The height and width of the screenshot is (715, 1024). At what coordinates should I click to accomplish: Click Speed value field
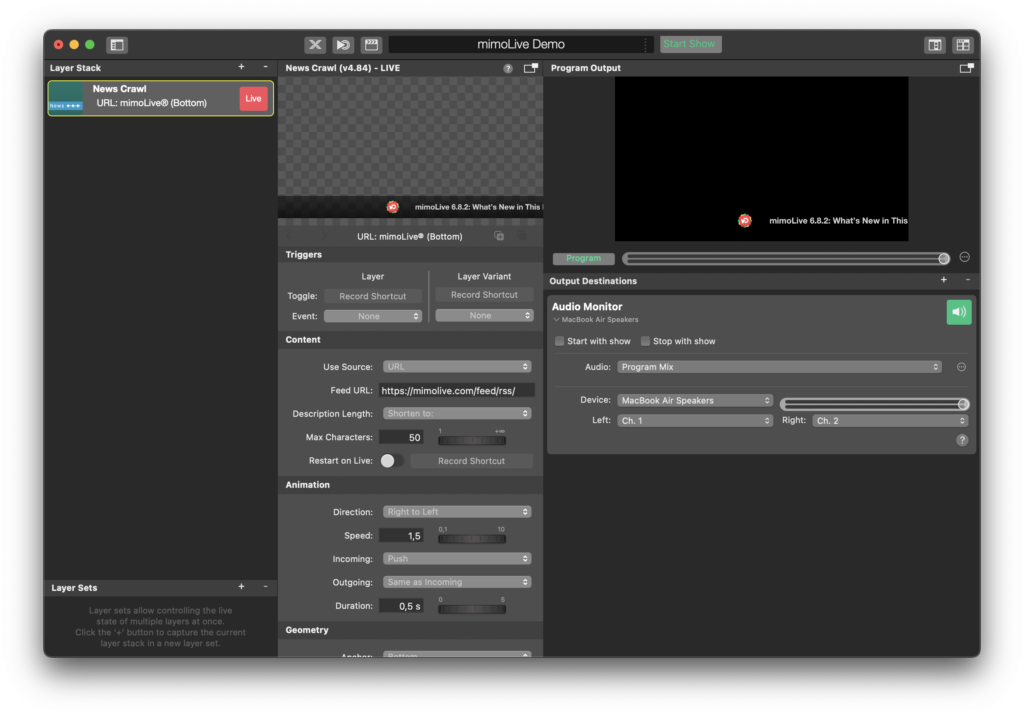401,536
